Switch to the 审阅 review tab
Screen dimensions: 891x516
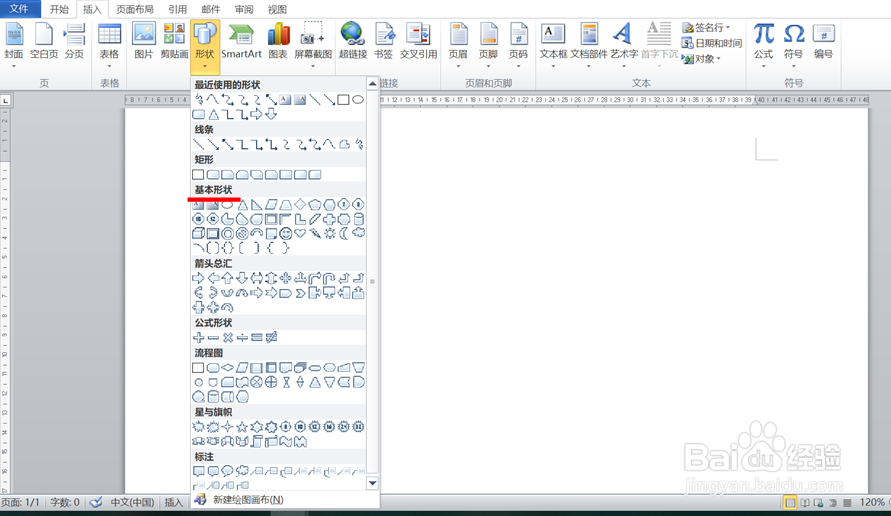click(x=244, y=9)
